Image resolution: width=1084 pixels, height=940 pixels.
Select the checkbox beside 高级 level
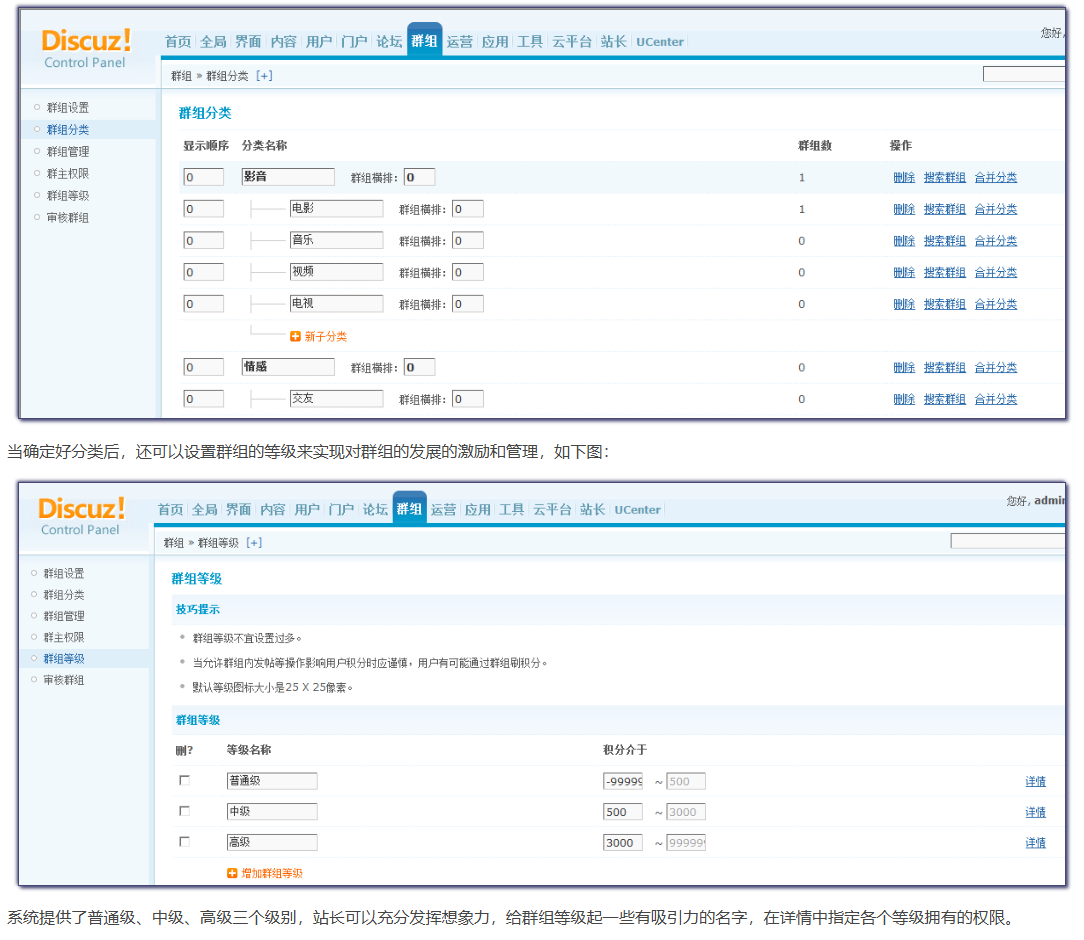pos(184,842)
